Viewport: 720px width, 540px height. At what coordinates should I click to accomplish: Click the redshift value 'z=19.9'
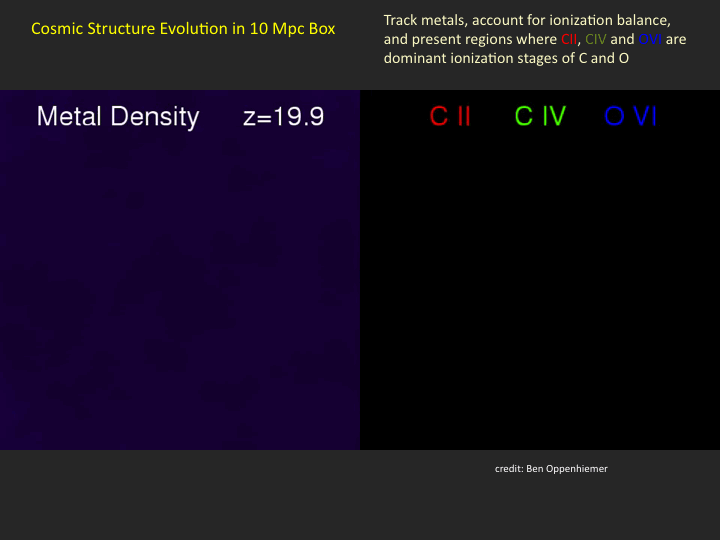[x=283, y=117]
